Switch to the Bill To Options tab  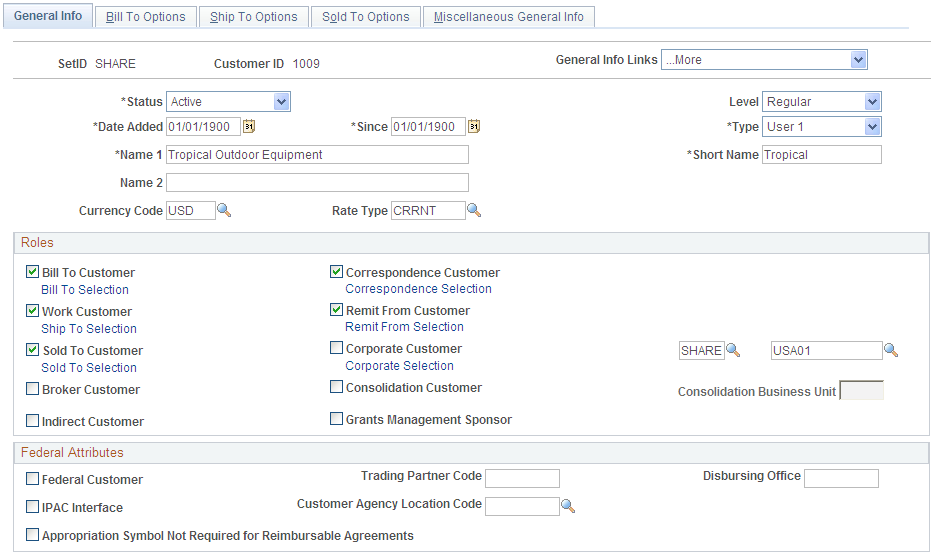tap(145, 17)
